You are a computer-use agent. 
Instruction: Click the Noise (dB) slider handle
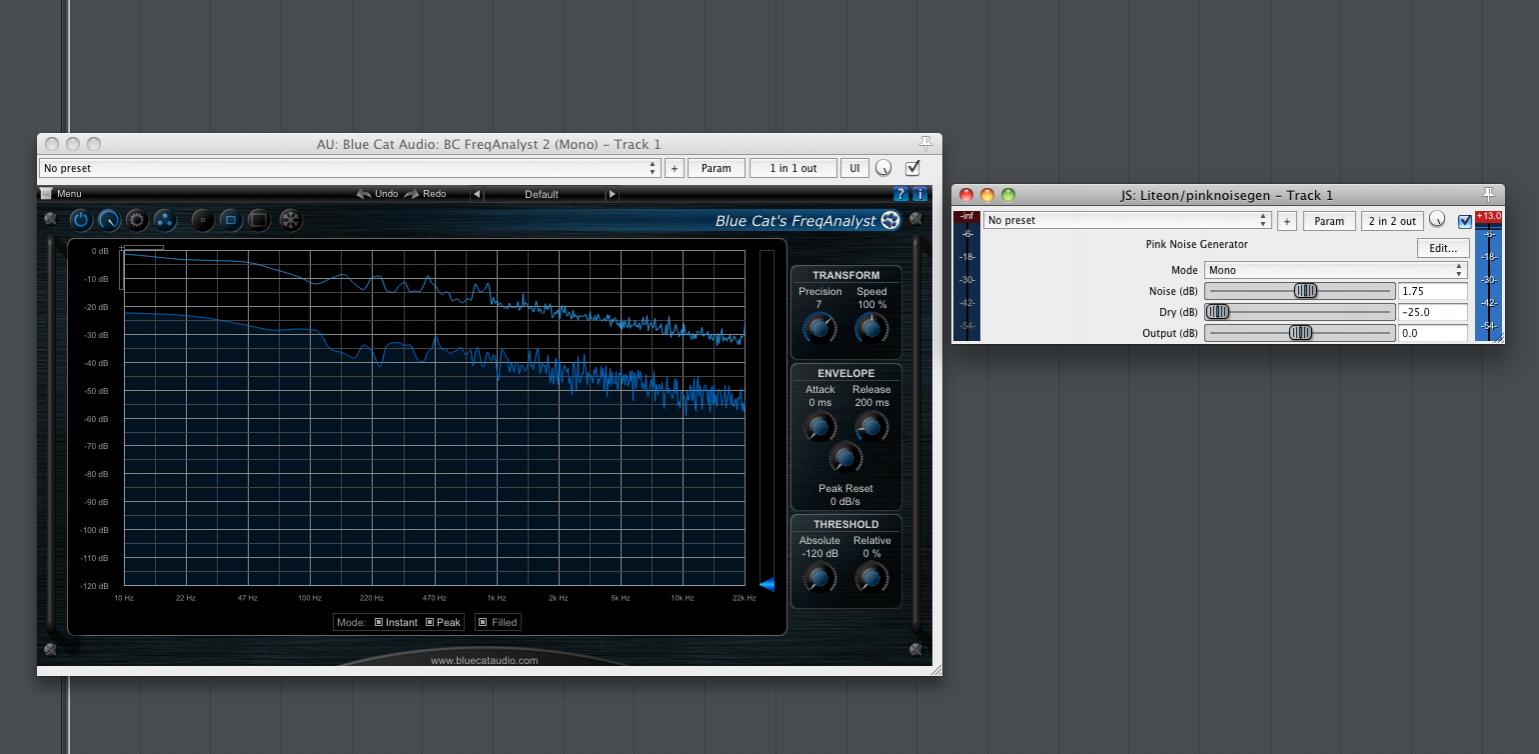(1305, 291)
